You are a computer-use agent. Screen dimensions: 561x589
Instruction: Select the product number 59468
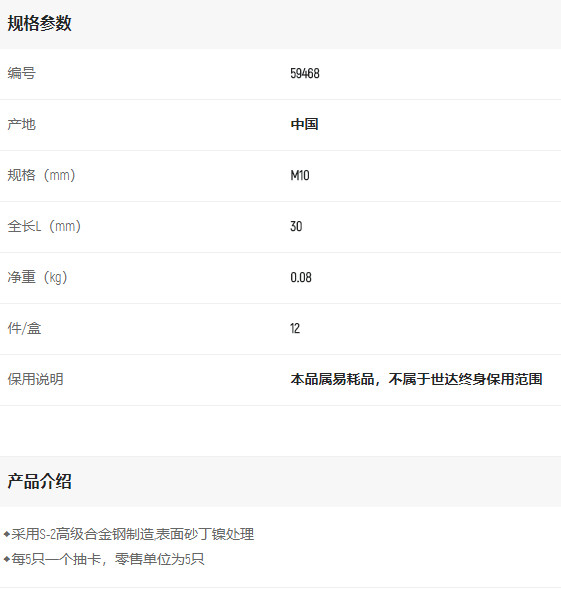[305, 73]
